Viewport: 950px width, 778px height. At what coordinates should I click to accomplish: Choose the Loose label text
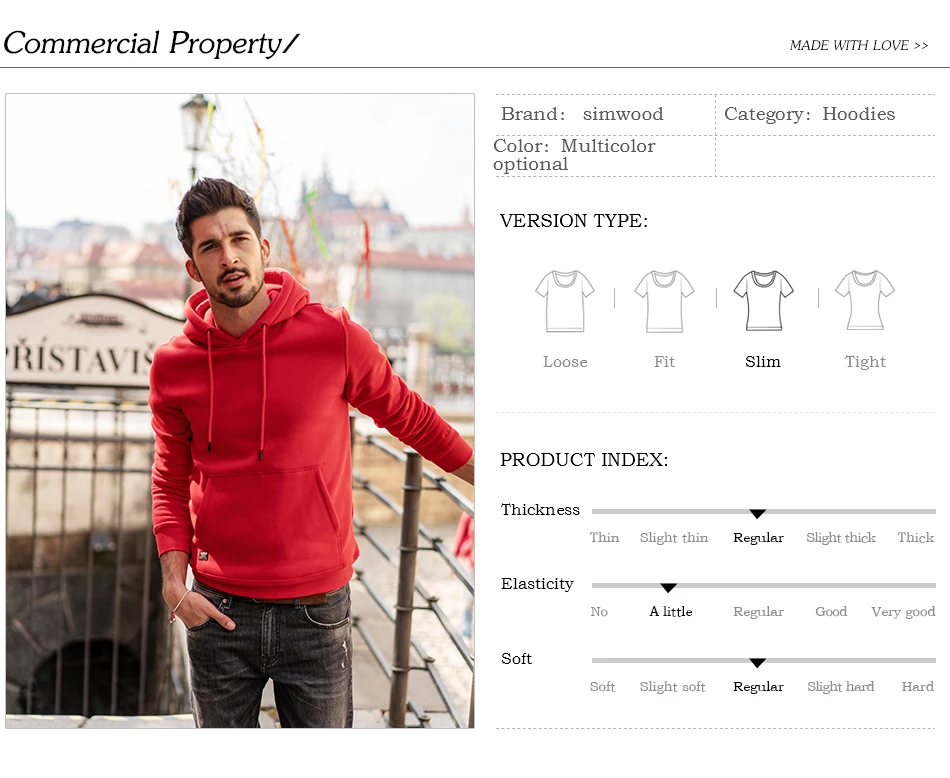click(565, 362)
